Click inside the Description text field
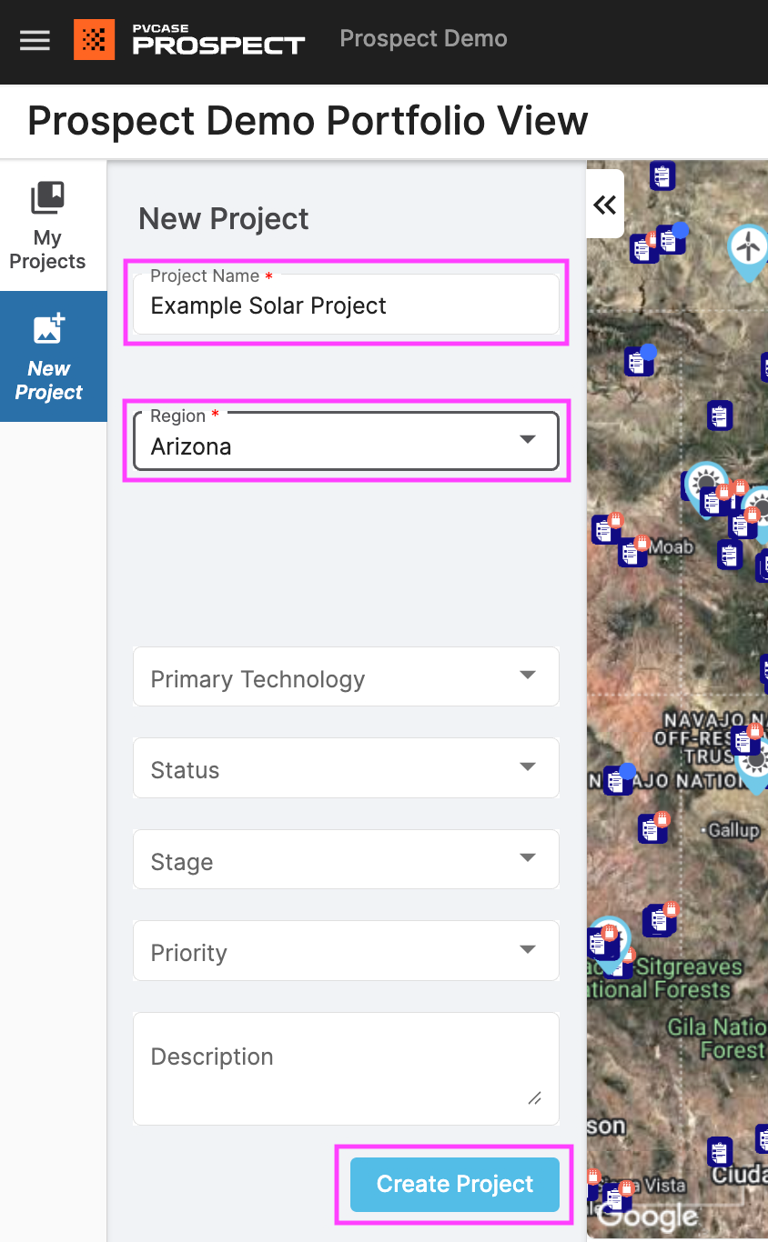This screenshot has width=768, height=1242. (x=345, y=1060)
